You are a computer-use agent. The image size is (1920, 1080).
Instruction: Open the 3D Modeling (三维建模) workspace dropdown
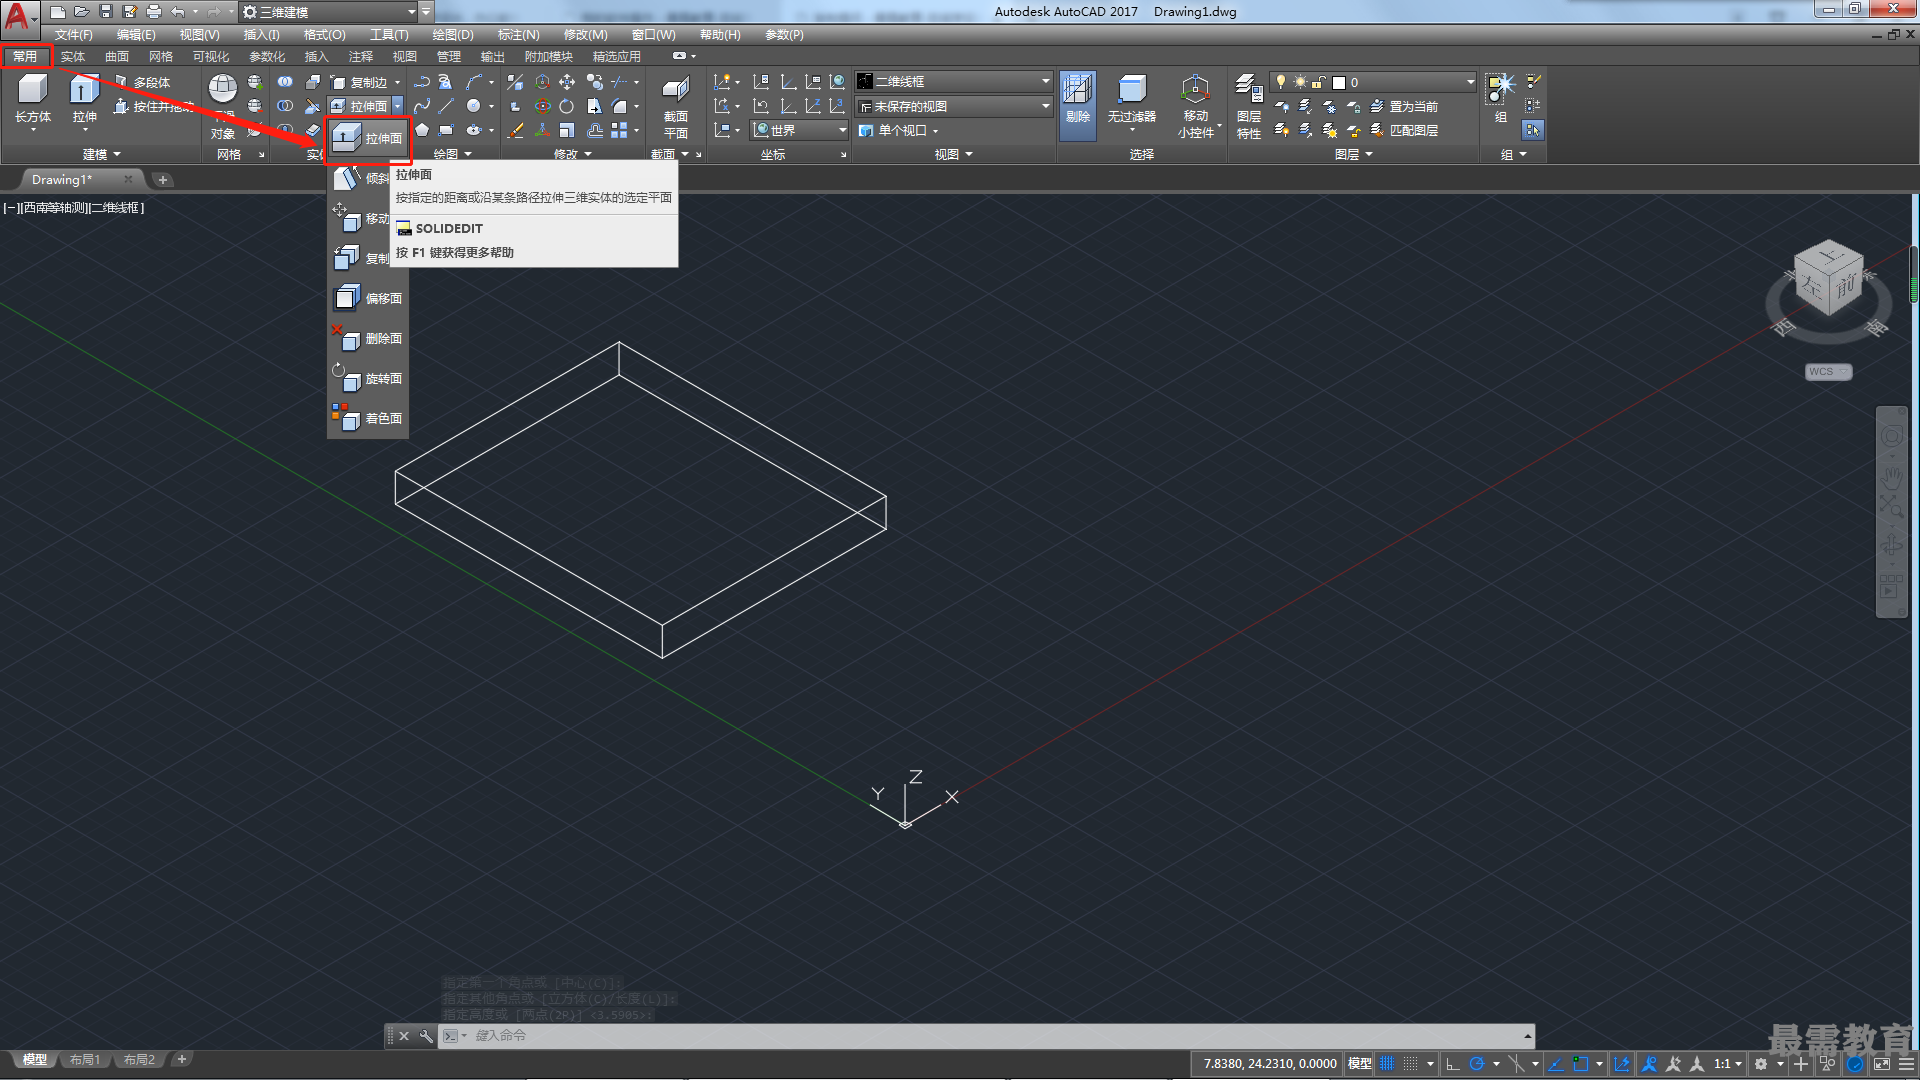[x=329, y=12]
